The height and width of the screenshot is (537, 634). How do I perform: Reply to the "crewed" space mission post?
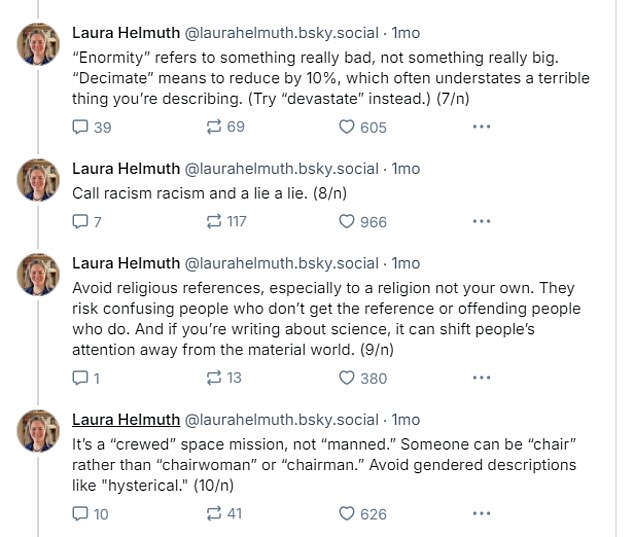coord(82,514)
